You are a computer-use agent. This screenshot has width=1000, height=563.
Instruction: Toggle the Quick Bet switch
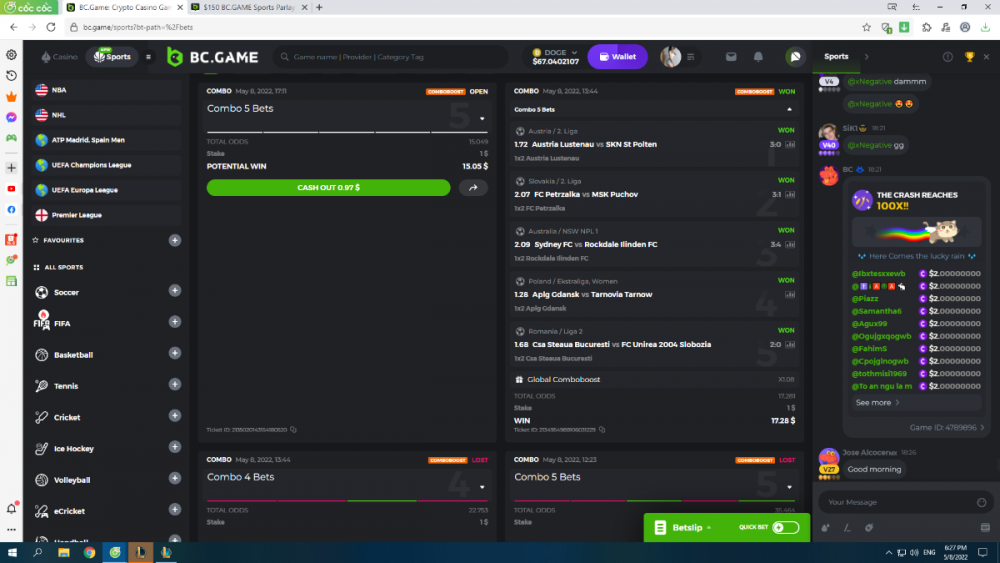(786, 527)
